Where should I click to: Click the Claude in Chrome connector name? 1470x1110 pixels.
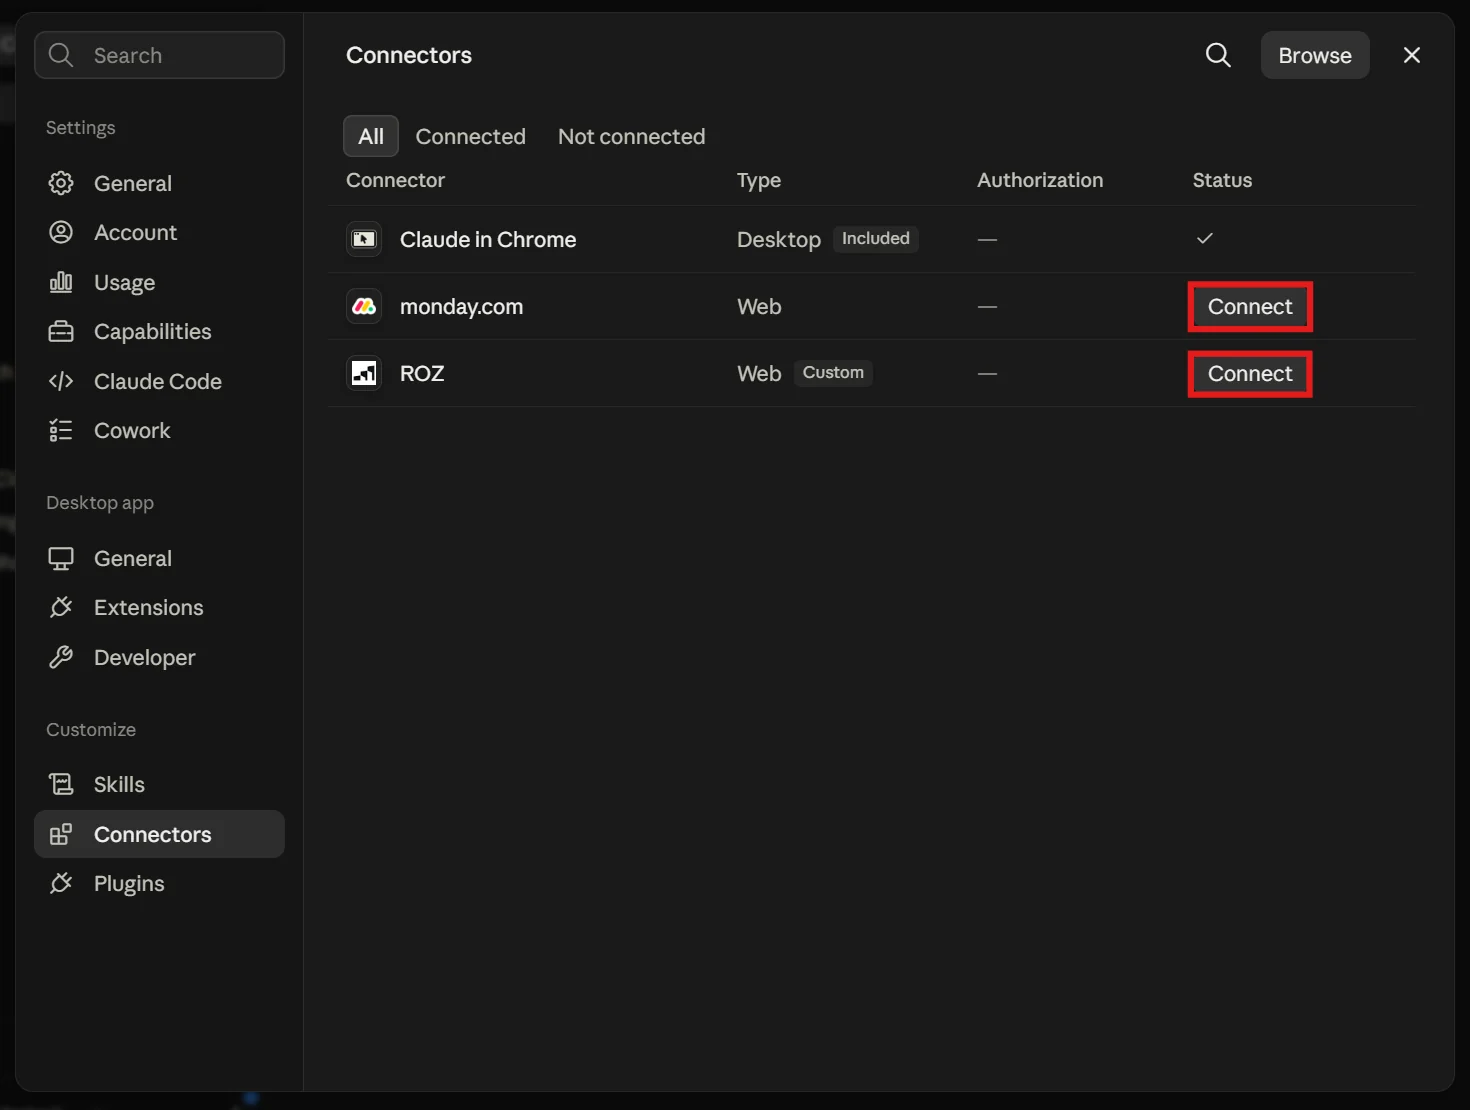coord(488,239)
